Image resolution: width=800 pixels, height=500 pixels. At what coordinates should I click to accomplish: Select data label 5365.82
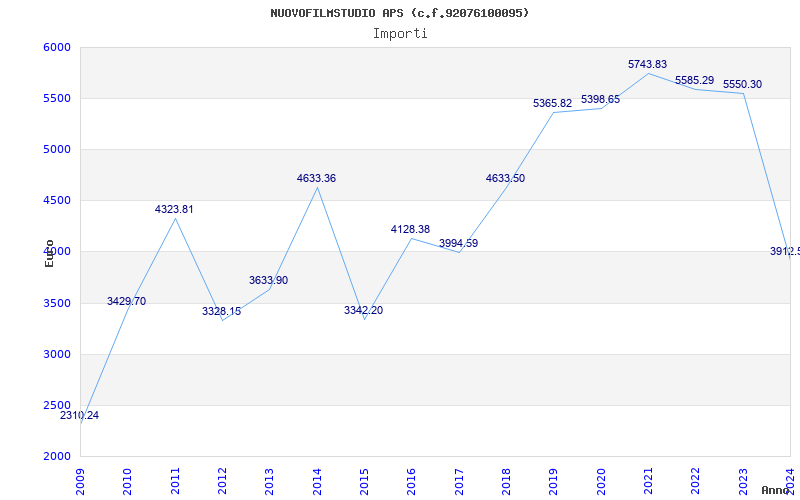553,104
